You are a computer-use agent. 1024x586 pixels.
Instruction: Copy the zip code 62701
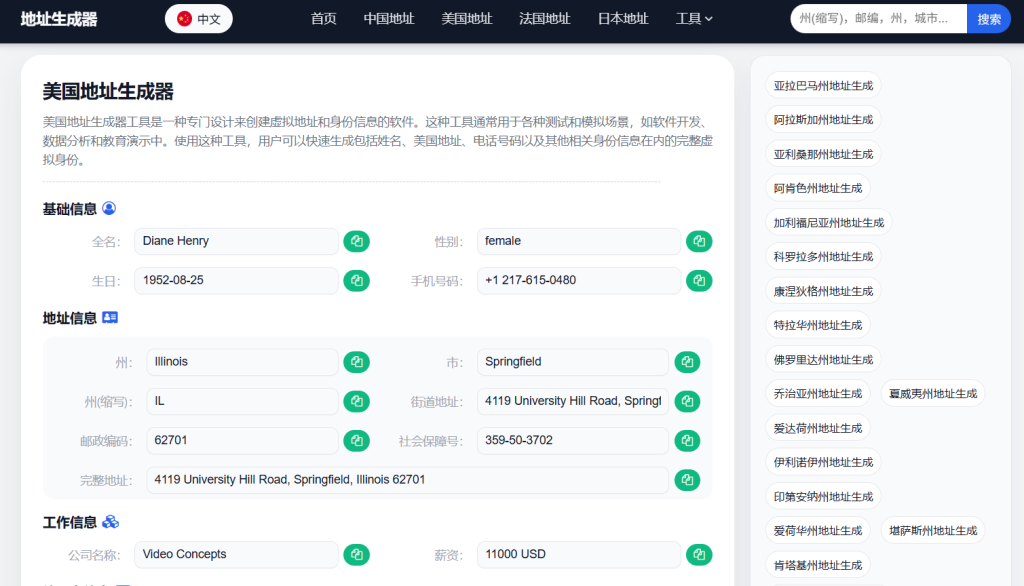pyautogui.click(x=356, y=440)
